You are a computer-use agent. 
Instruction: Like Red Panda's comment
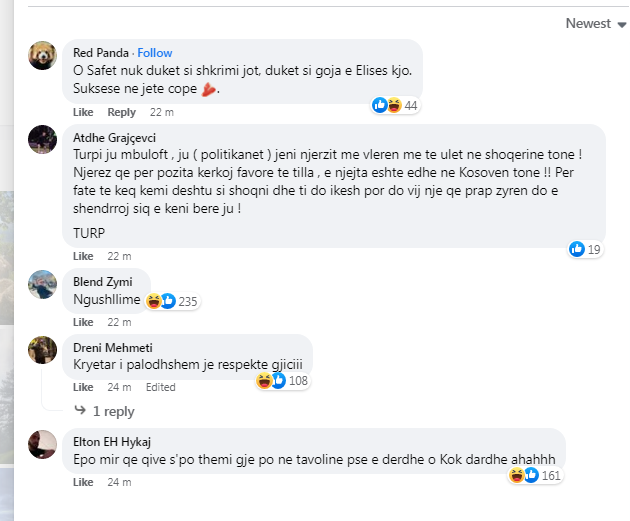(x=83, y=112)
